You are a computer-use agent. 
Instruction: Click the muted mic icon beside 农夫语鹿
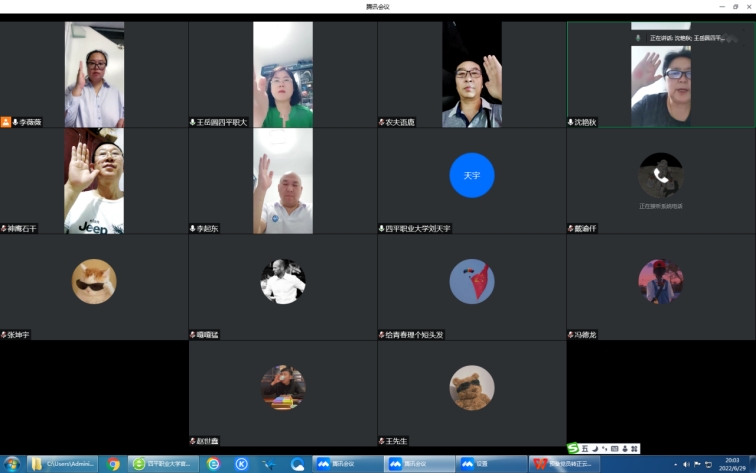(381, 122)
